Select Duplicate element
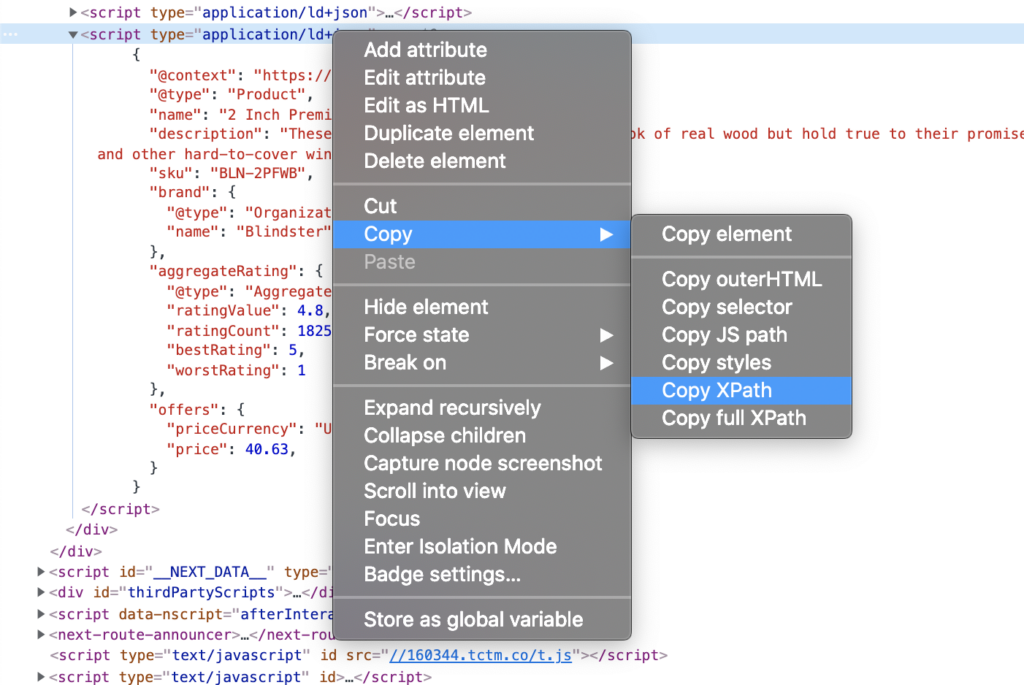This screenshot has height=685, width=1024. [449, 134]
